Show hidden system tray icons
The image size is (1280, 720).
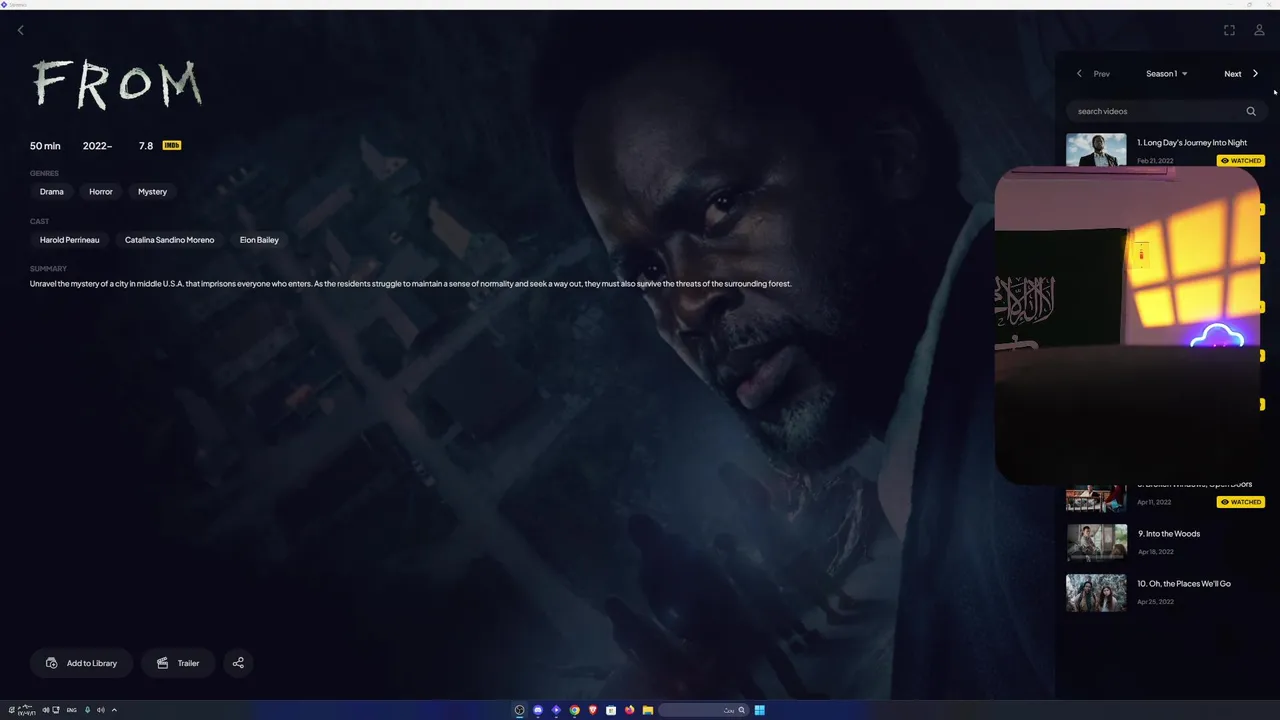(x=114, y=710)
